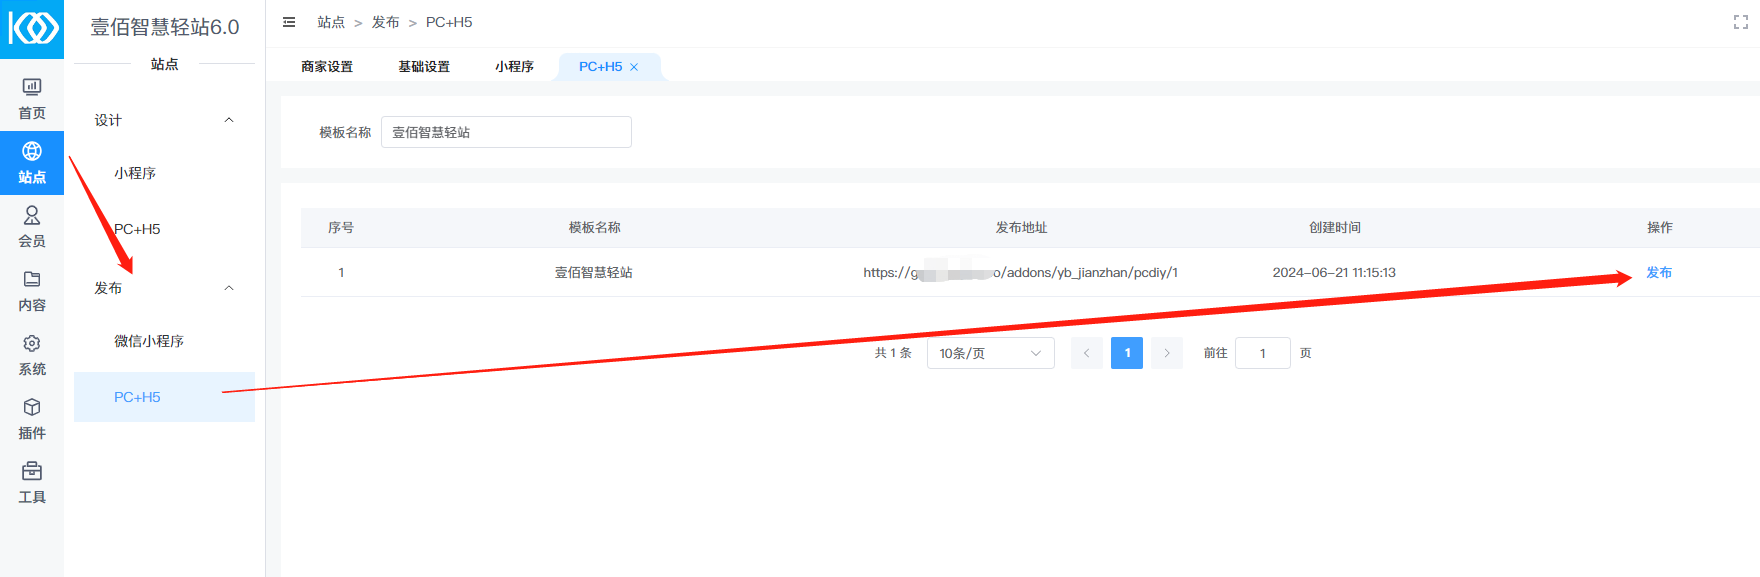Collapse the 发布 section
Viewport: 1760px width, 577px height.
coord(229,288)
